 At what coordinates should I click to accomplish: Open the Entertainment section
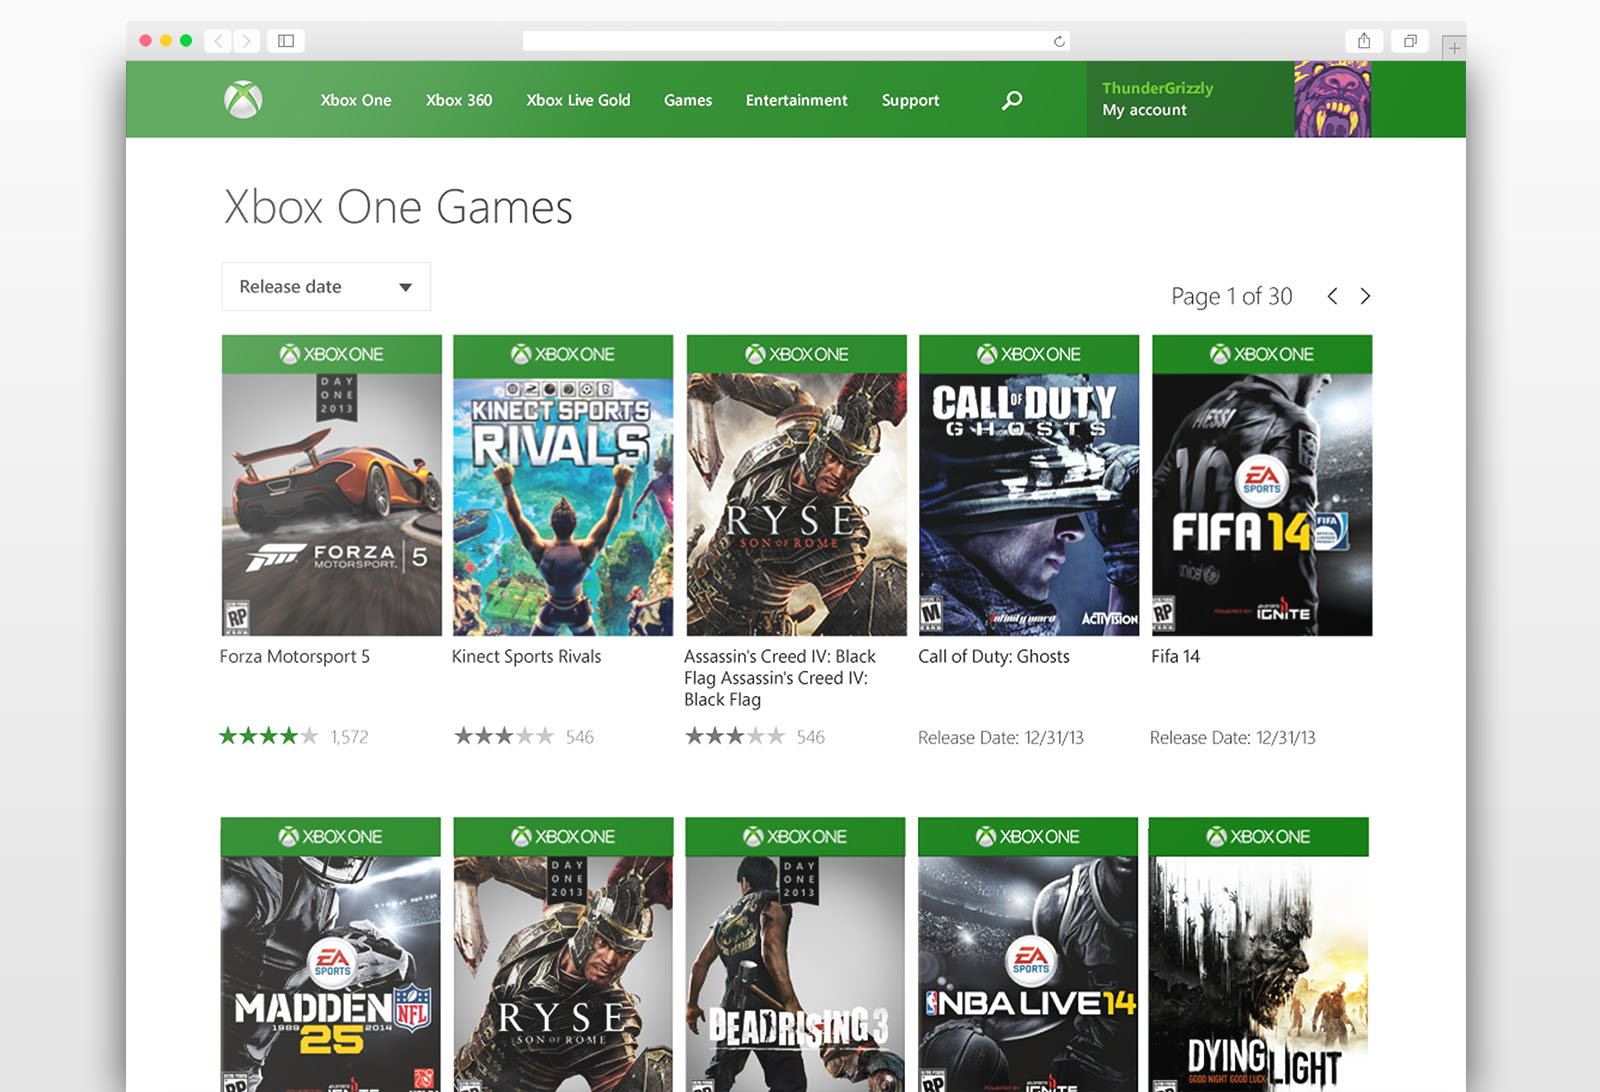[x=796, y=100]
